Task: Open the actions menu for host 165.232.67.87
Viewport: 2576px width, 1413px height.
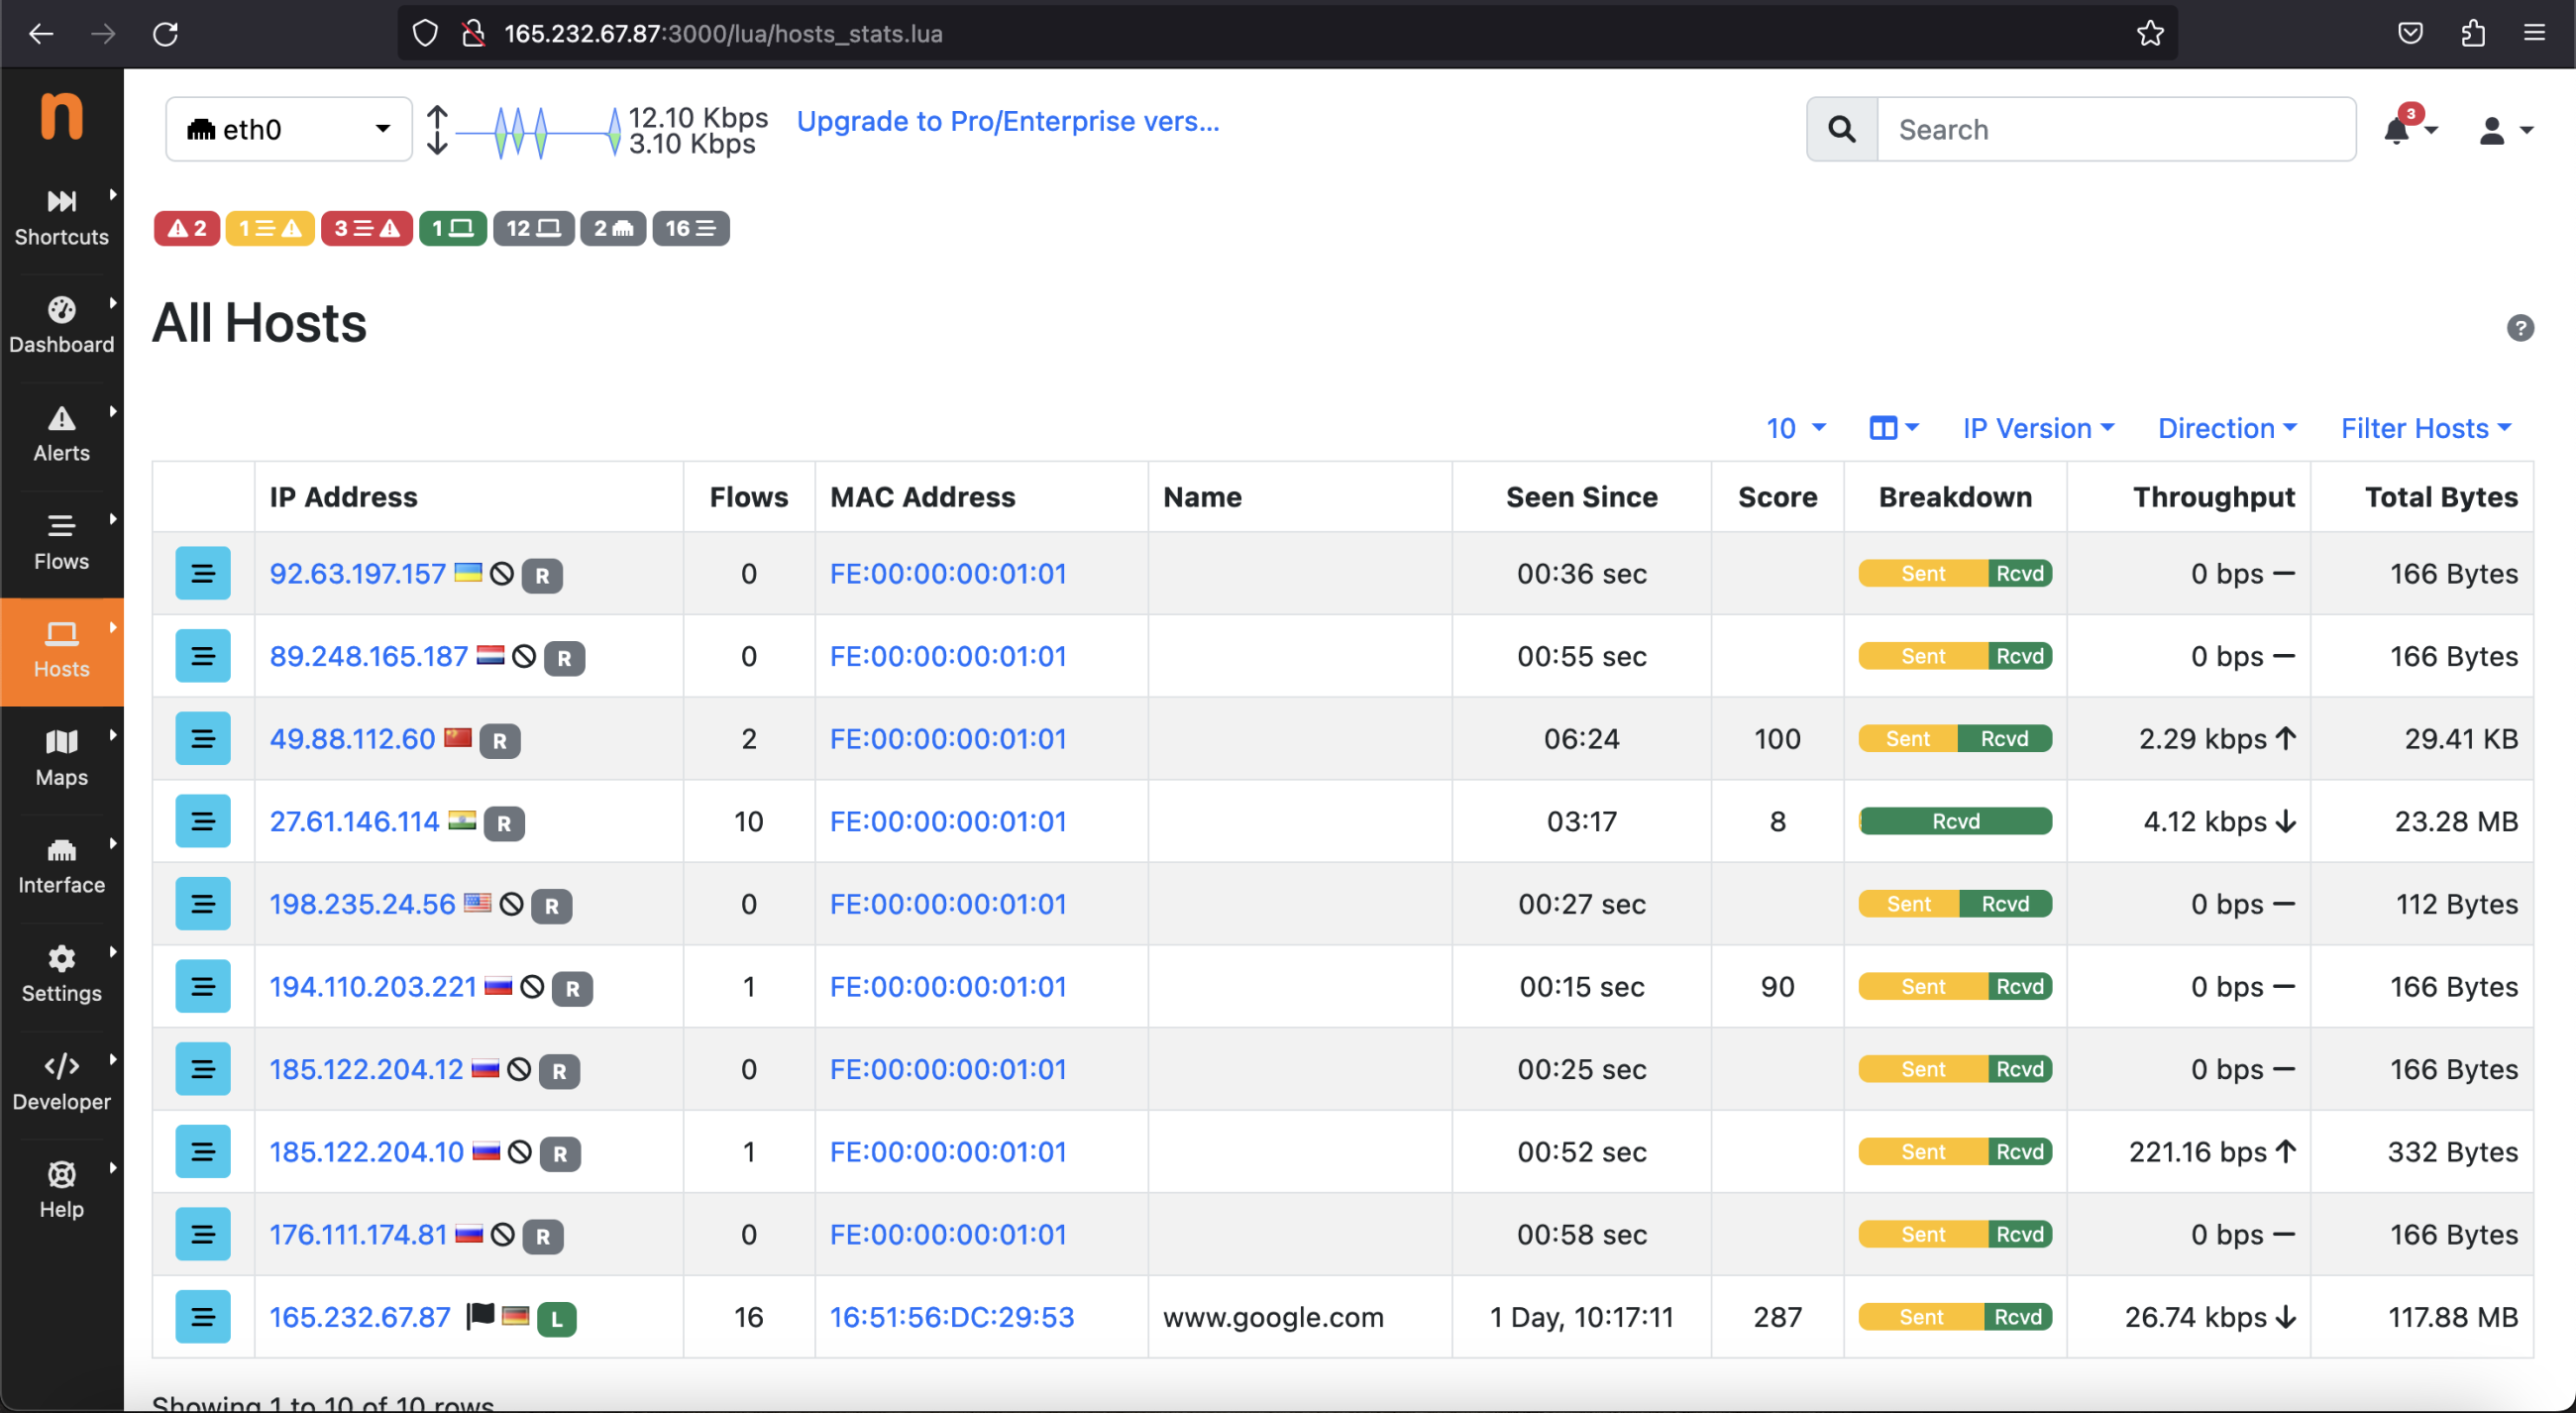Action: point(203,1317)
